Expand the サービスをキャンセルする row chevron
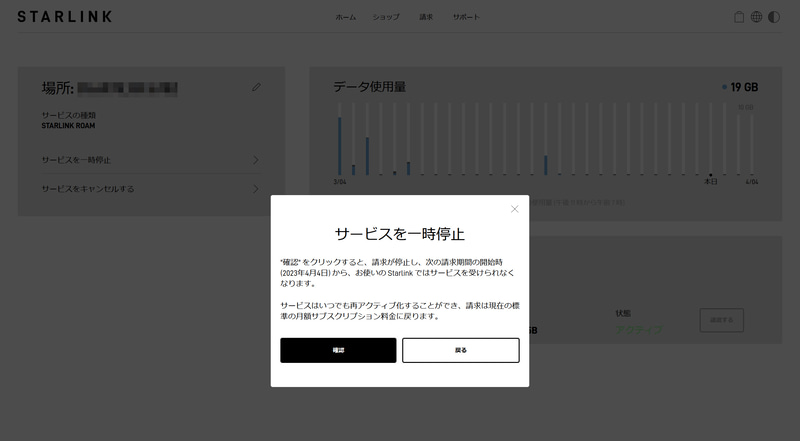800x441 pixels. (x=256, y=189)
